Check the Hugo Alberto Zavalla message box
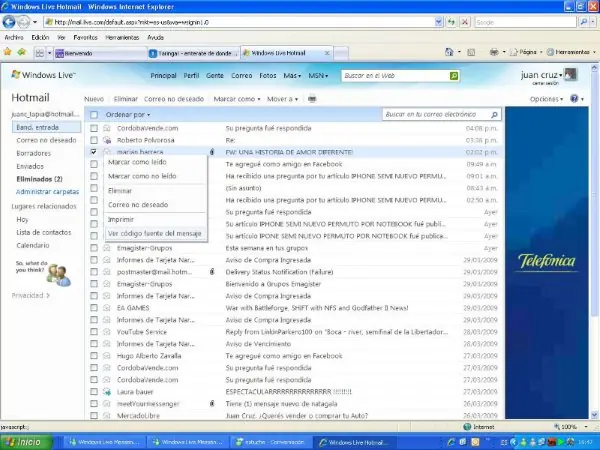Viewport: 600px width, 450px height. pyautogui.click(x=94, y=355)
